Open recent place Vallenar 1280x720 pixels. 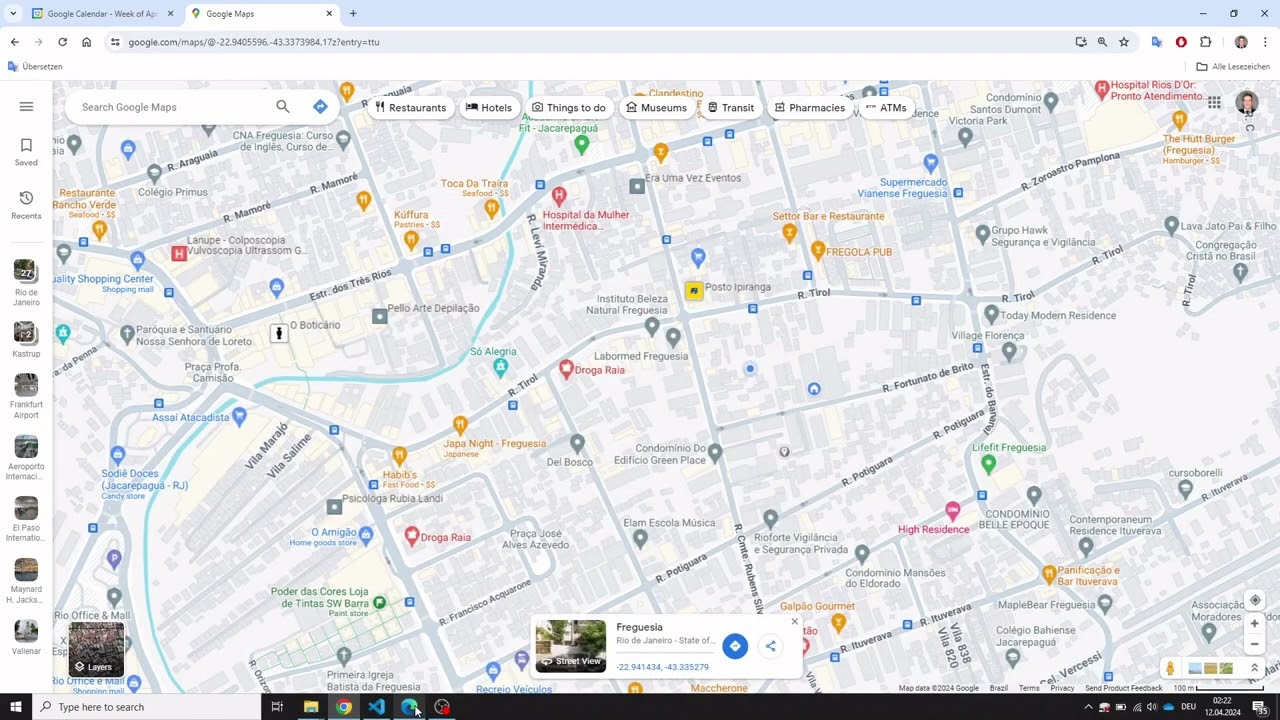click(x=26, y=637)
